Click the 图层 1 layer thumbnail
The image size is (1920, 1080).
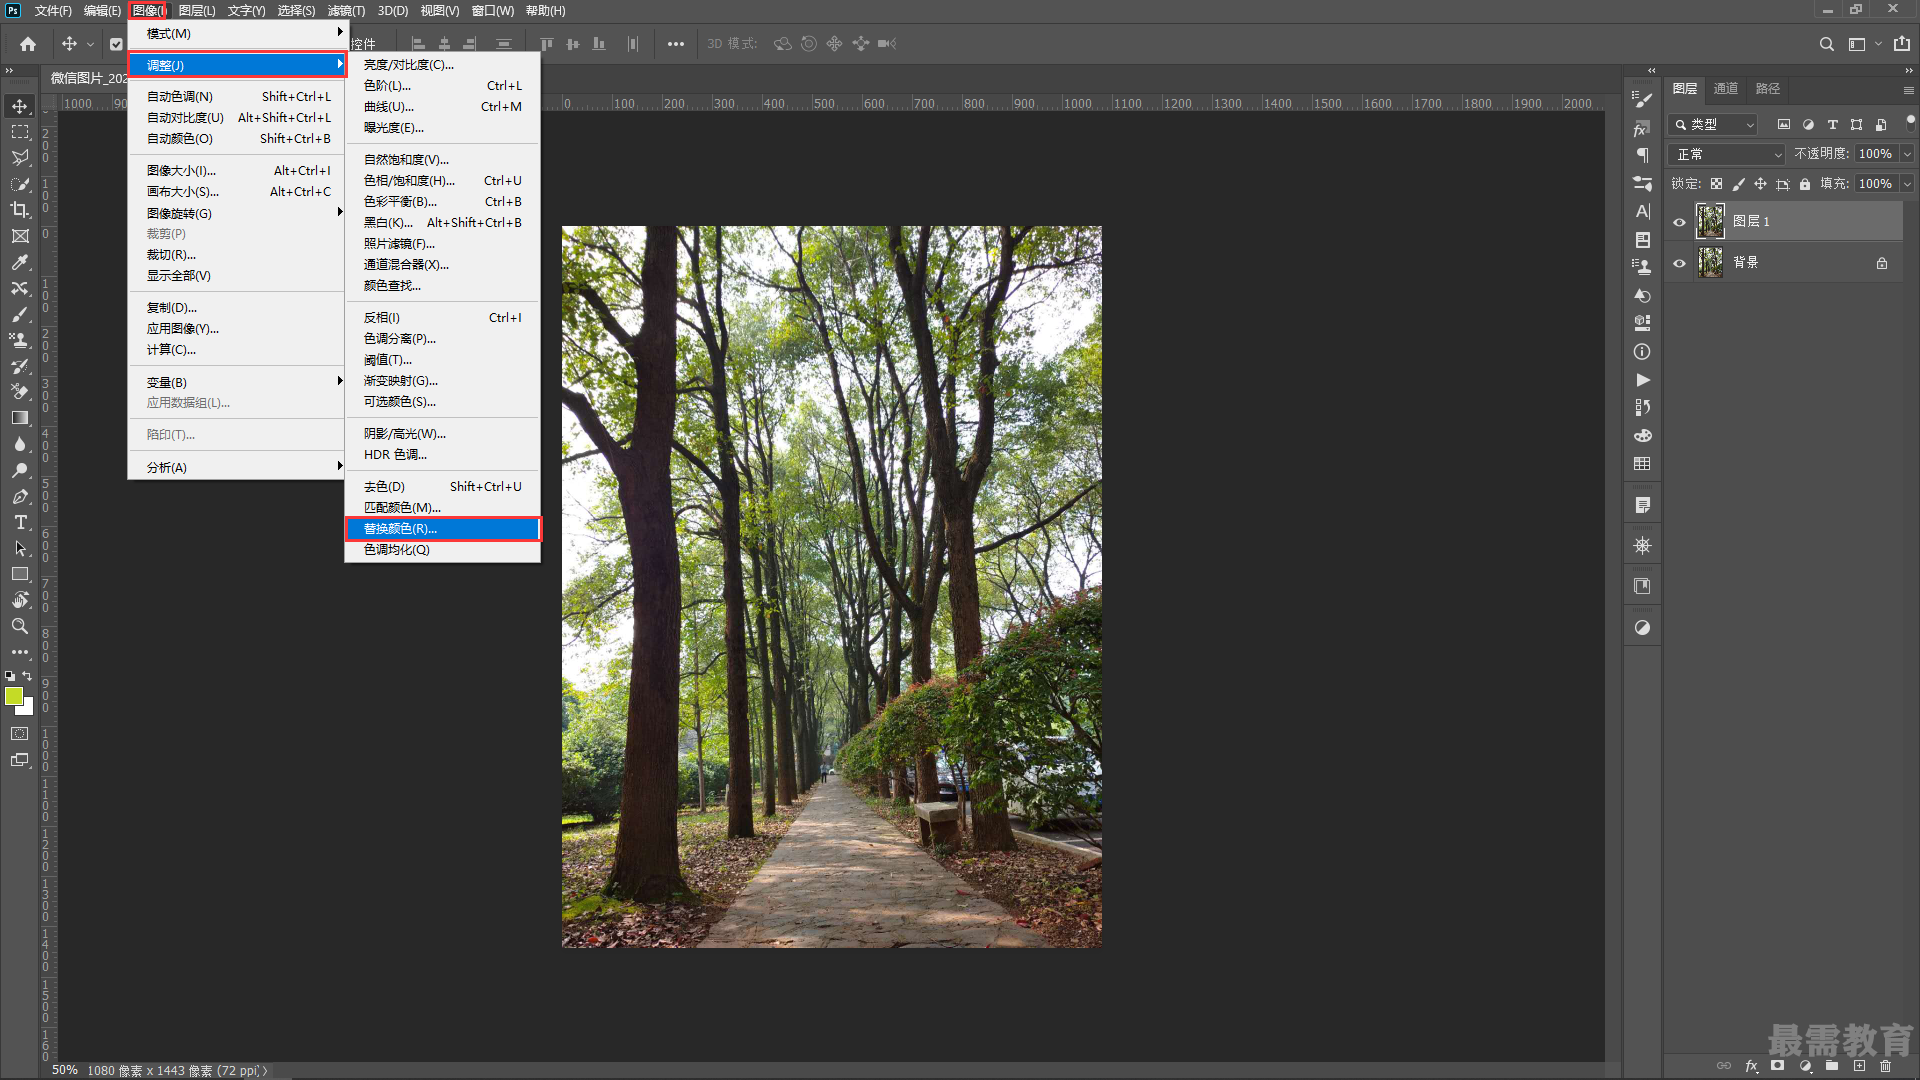(1711, 222)
